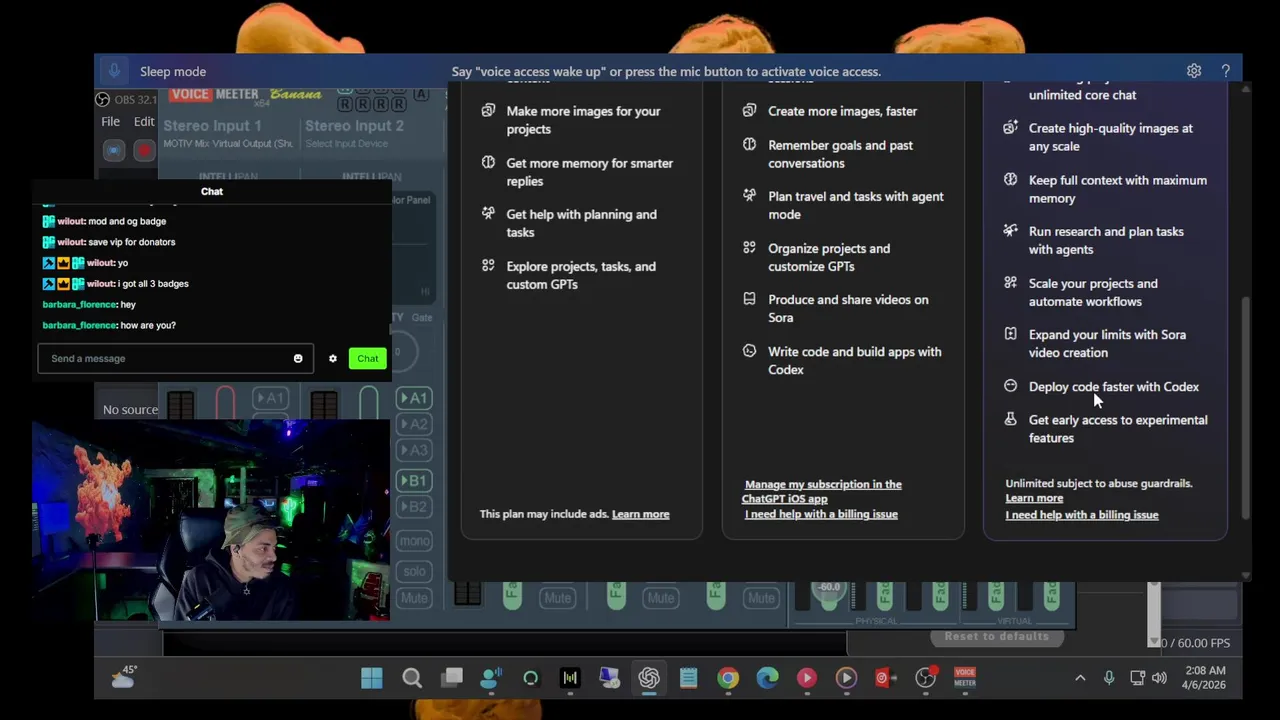Click icon beside 'Get early access to experimental features'

(x=1010, y=420)
